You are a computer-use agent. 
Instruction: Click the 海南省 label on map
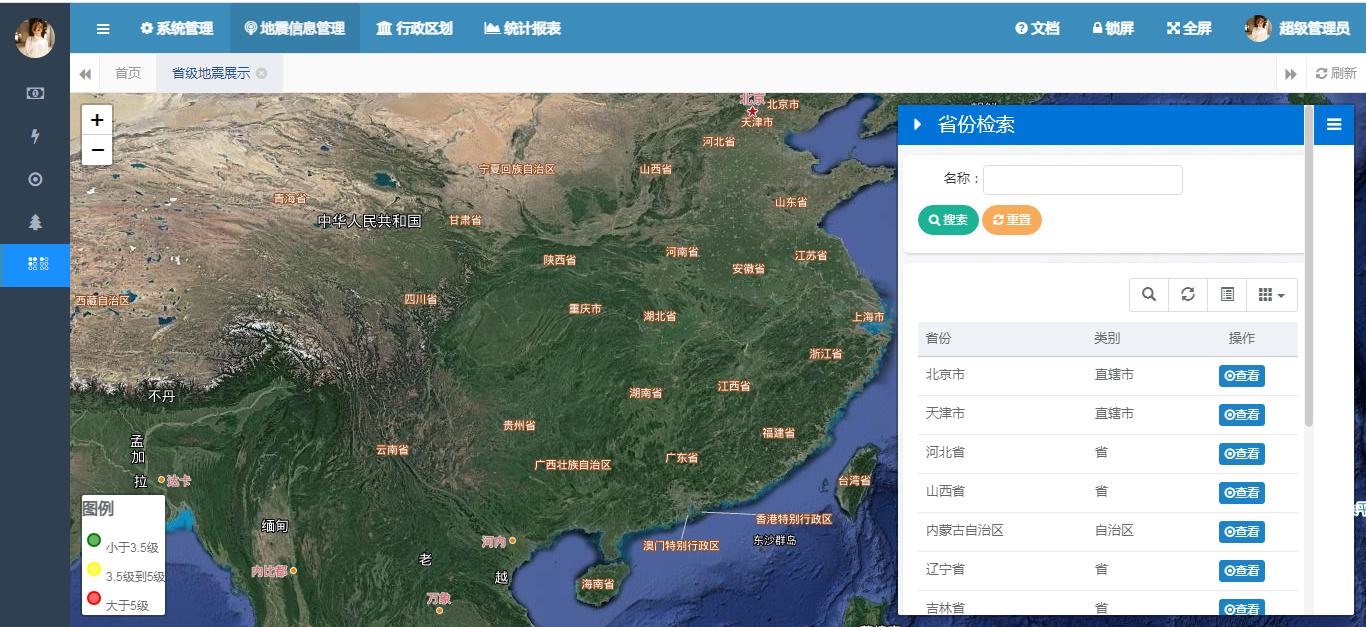[598, 584]
